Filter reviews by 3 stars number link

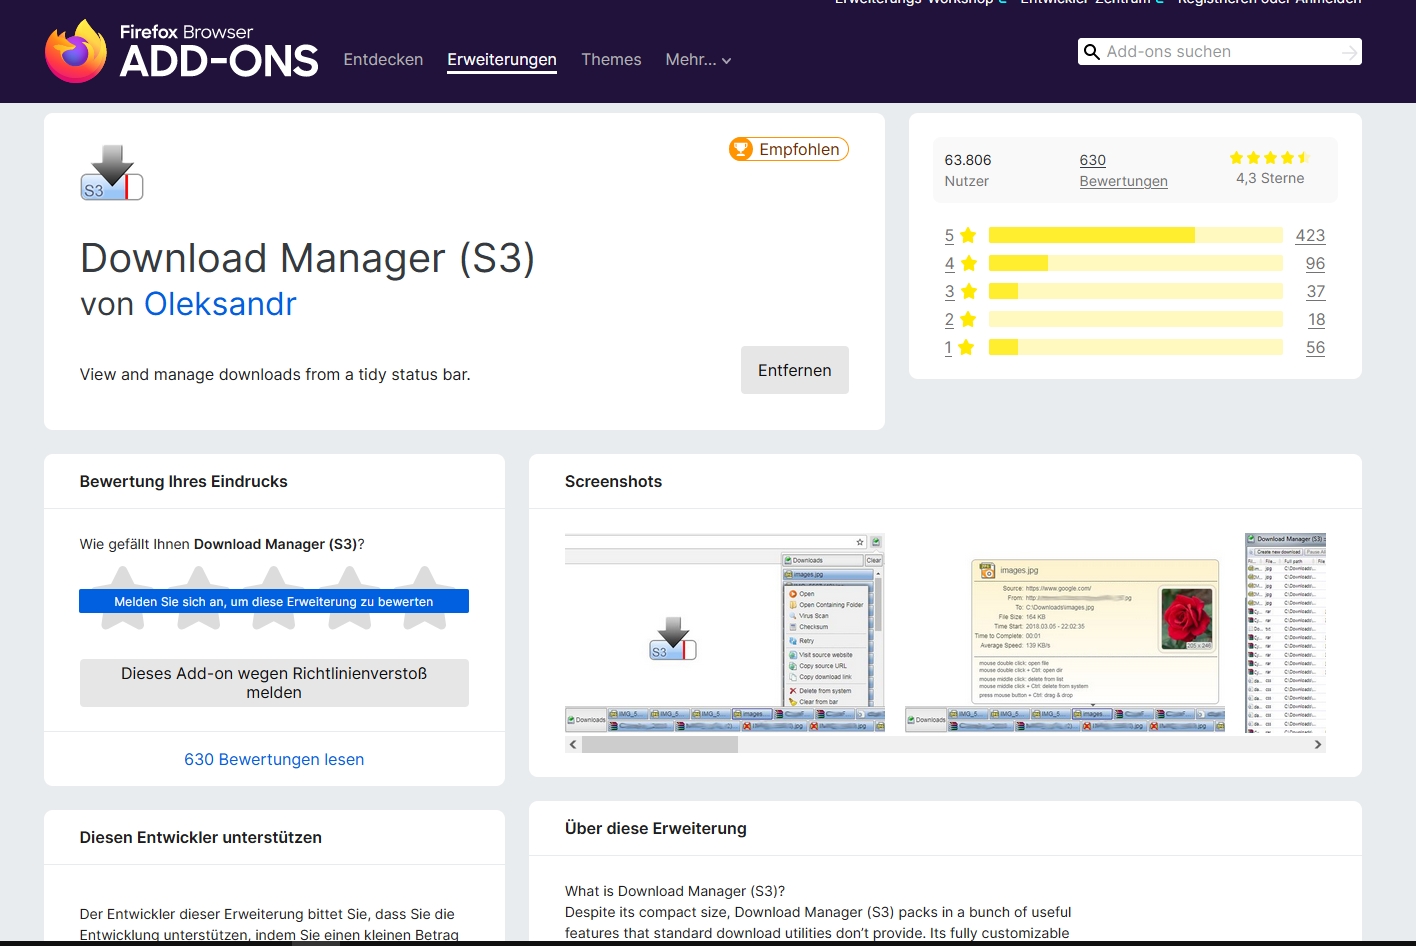(x=949, y=291)
